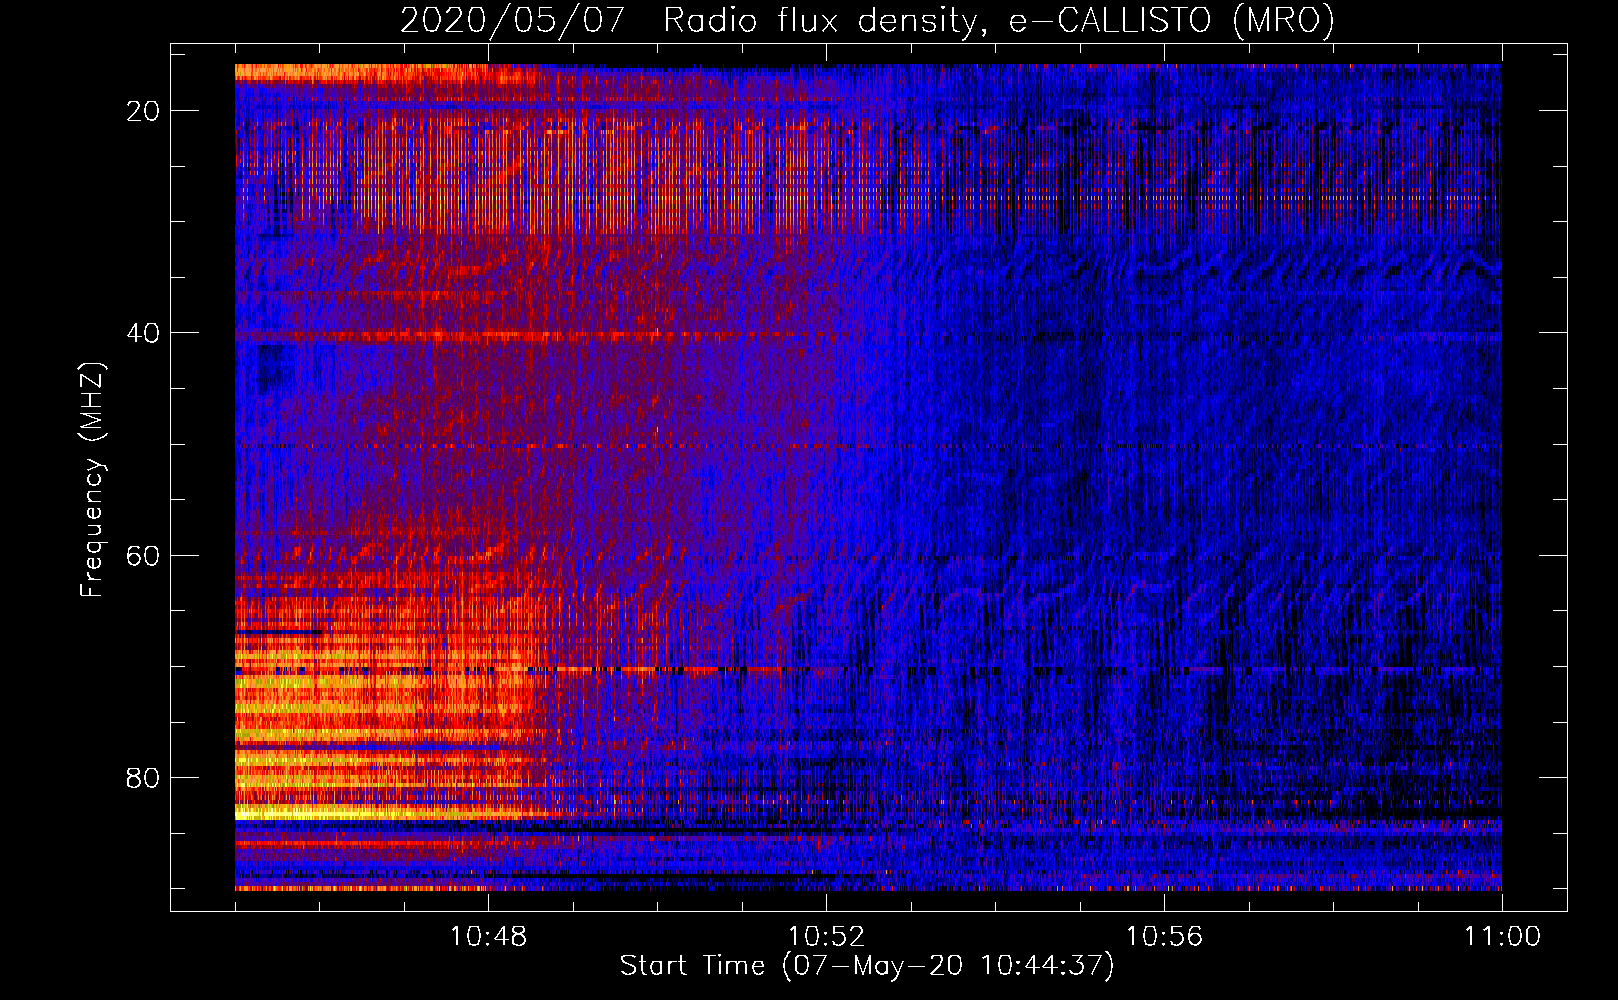
Task: Click the '60' frequency tick label
Action: click(x=143, y=555)
